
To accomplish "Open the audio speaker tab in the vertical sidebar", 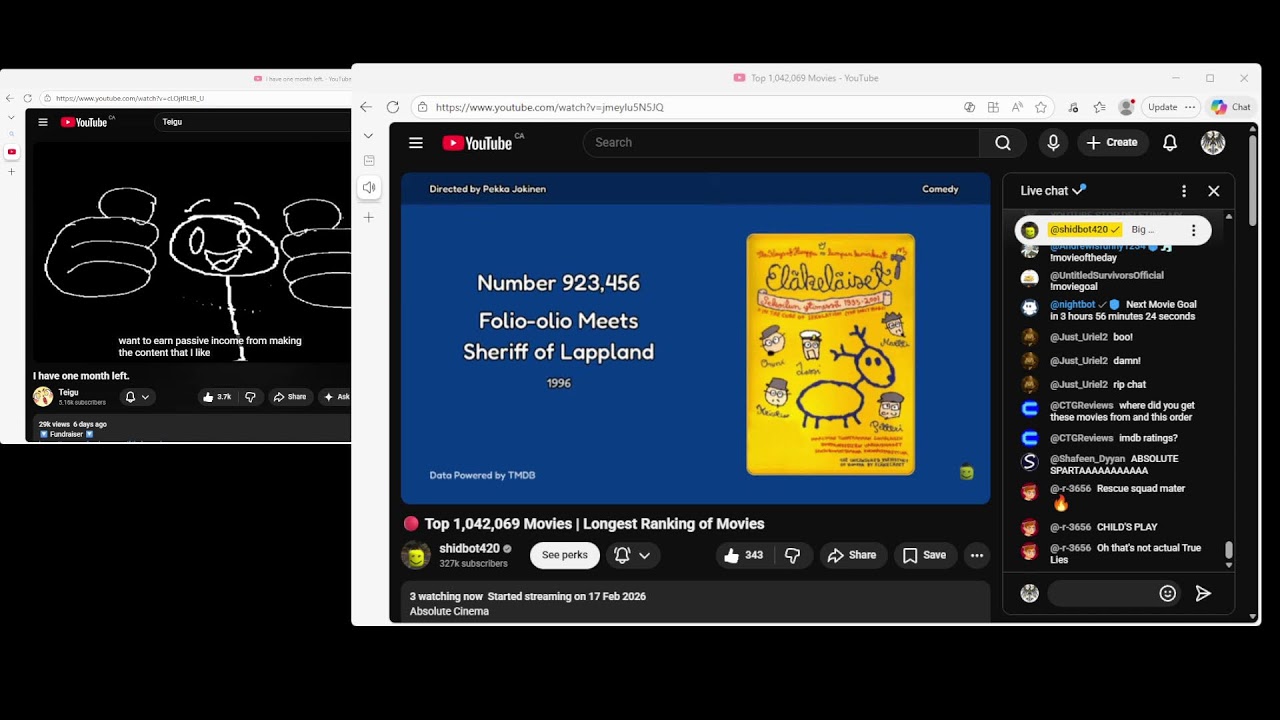I will click(369, 187).
